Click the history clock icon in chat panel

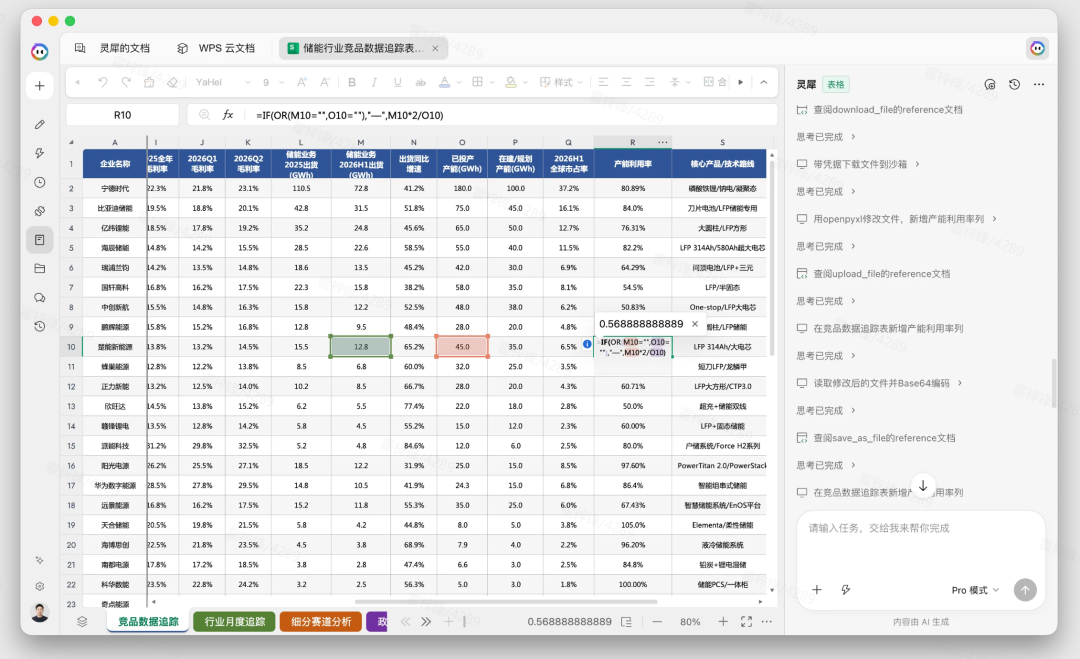coord(1014,84)
